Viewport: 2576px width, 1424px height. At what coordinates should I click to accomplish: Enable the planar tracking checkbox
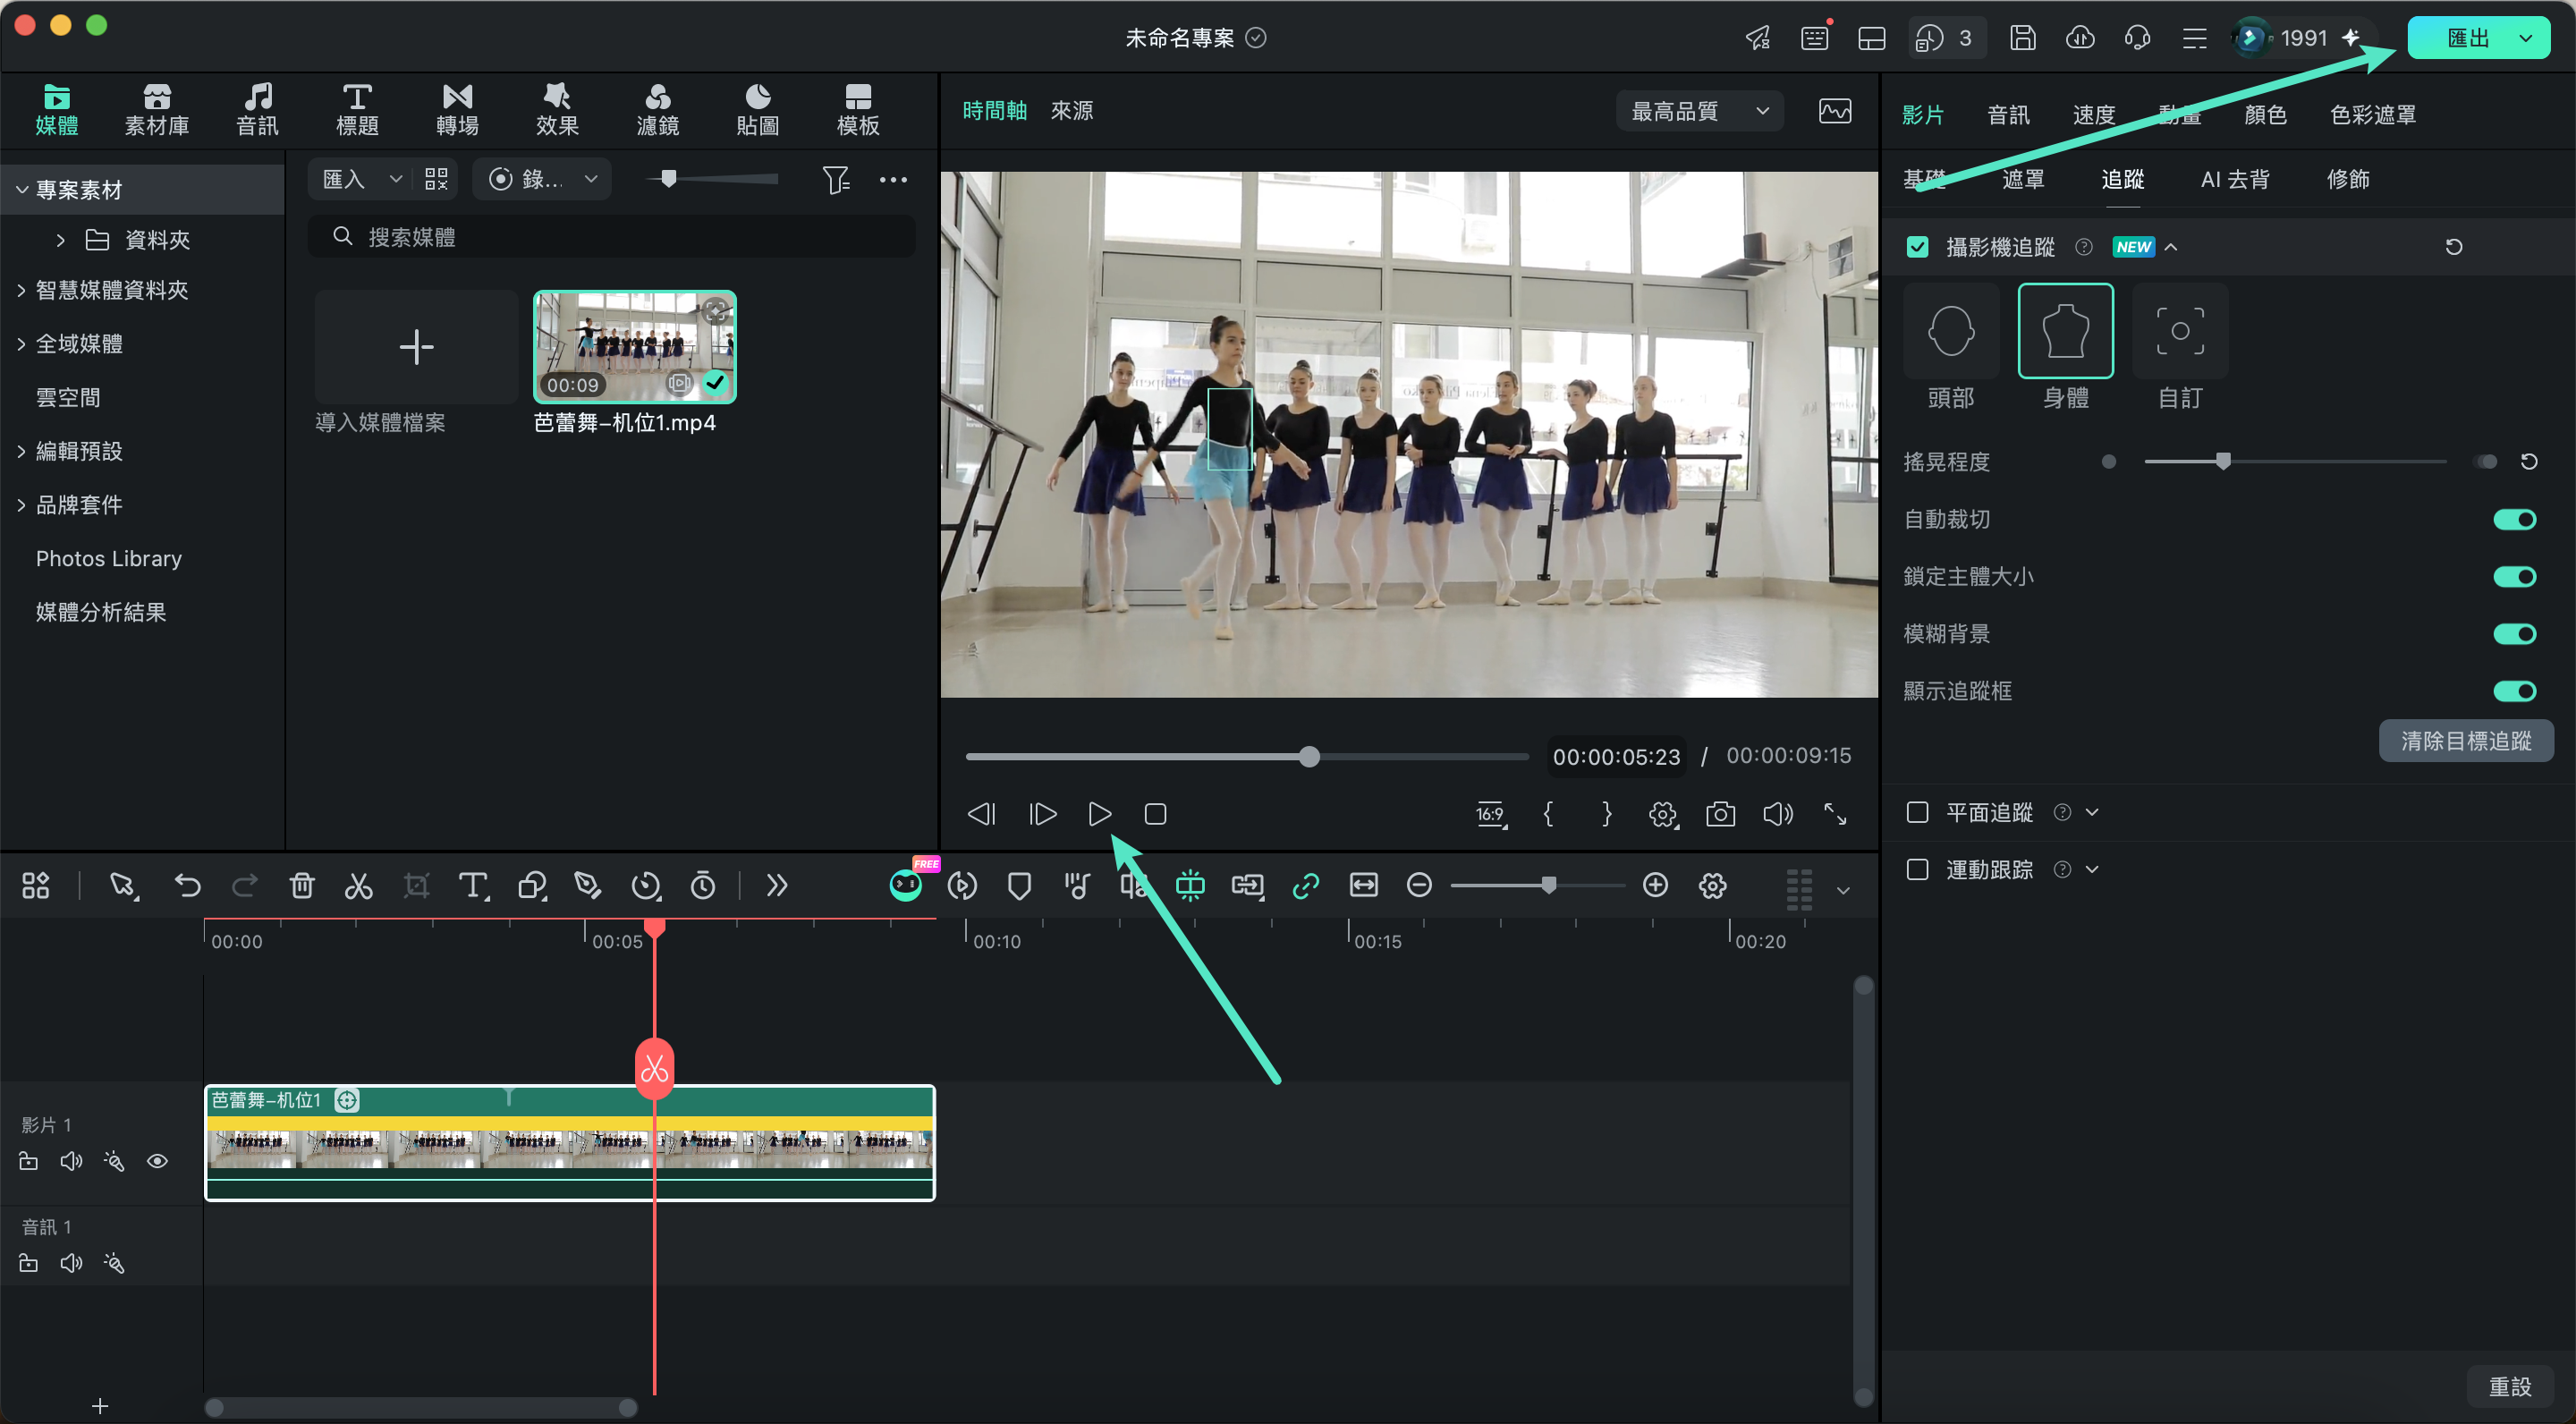pos(1917,812)
